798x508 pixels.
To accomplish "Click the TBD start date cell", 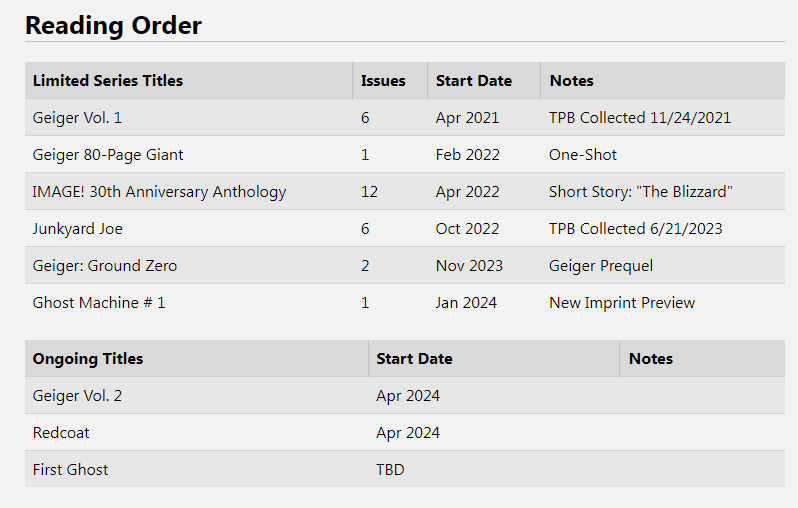I will click(x=390, y=470).
